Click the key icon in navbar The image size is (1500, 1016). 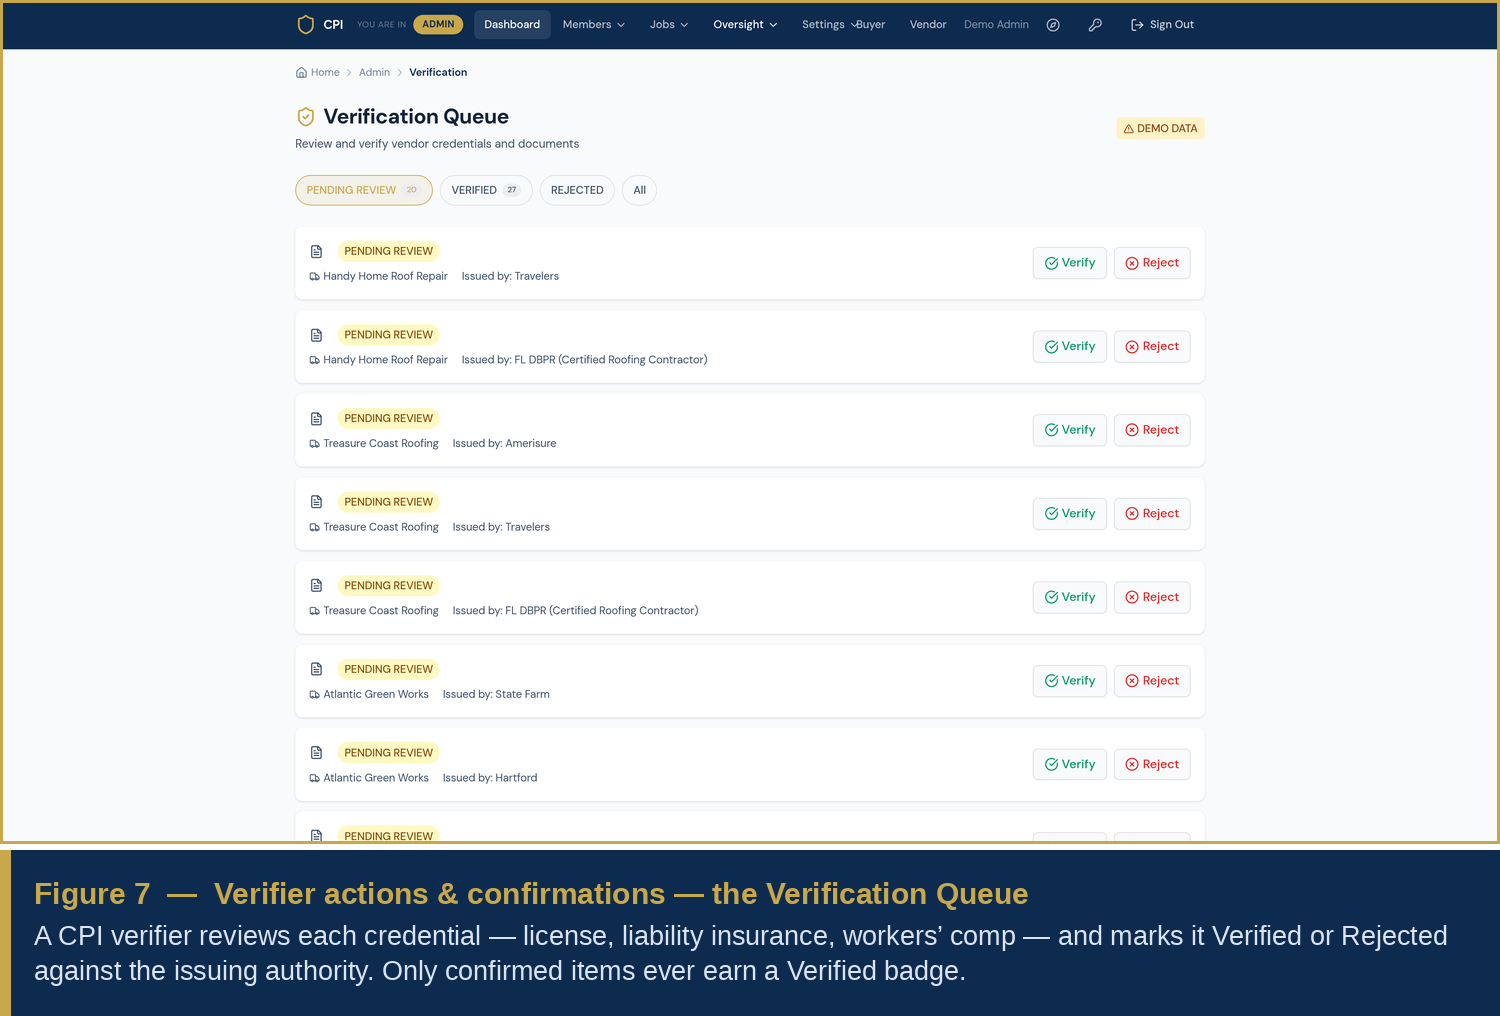1095,25
